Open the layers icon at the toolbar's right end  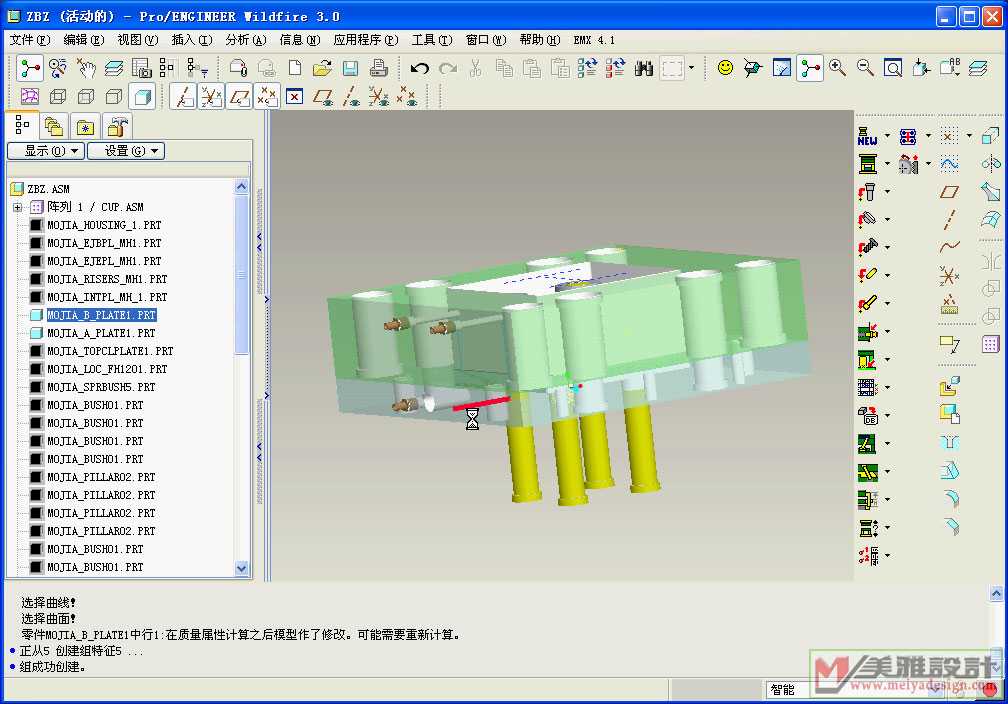978,68
